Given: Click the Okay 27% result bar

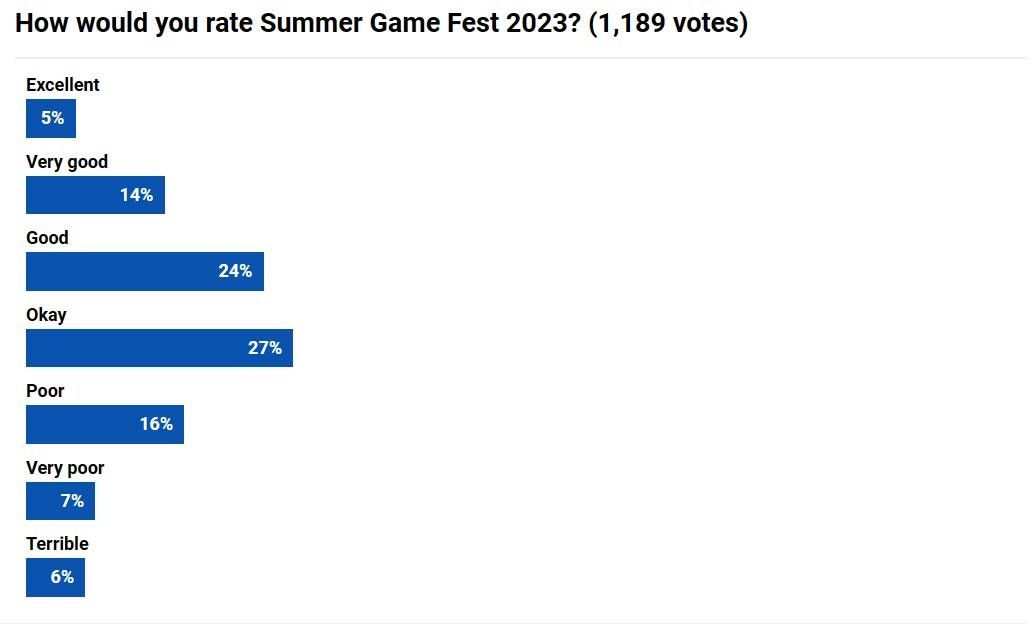Looking at the screenshot, I should [x=160, y=348].
